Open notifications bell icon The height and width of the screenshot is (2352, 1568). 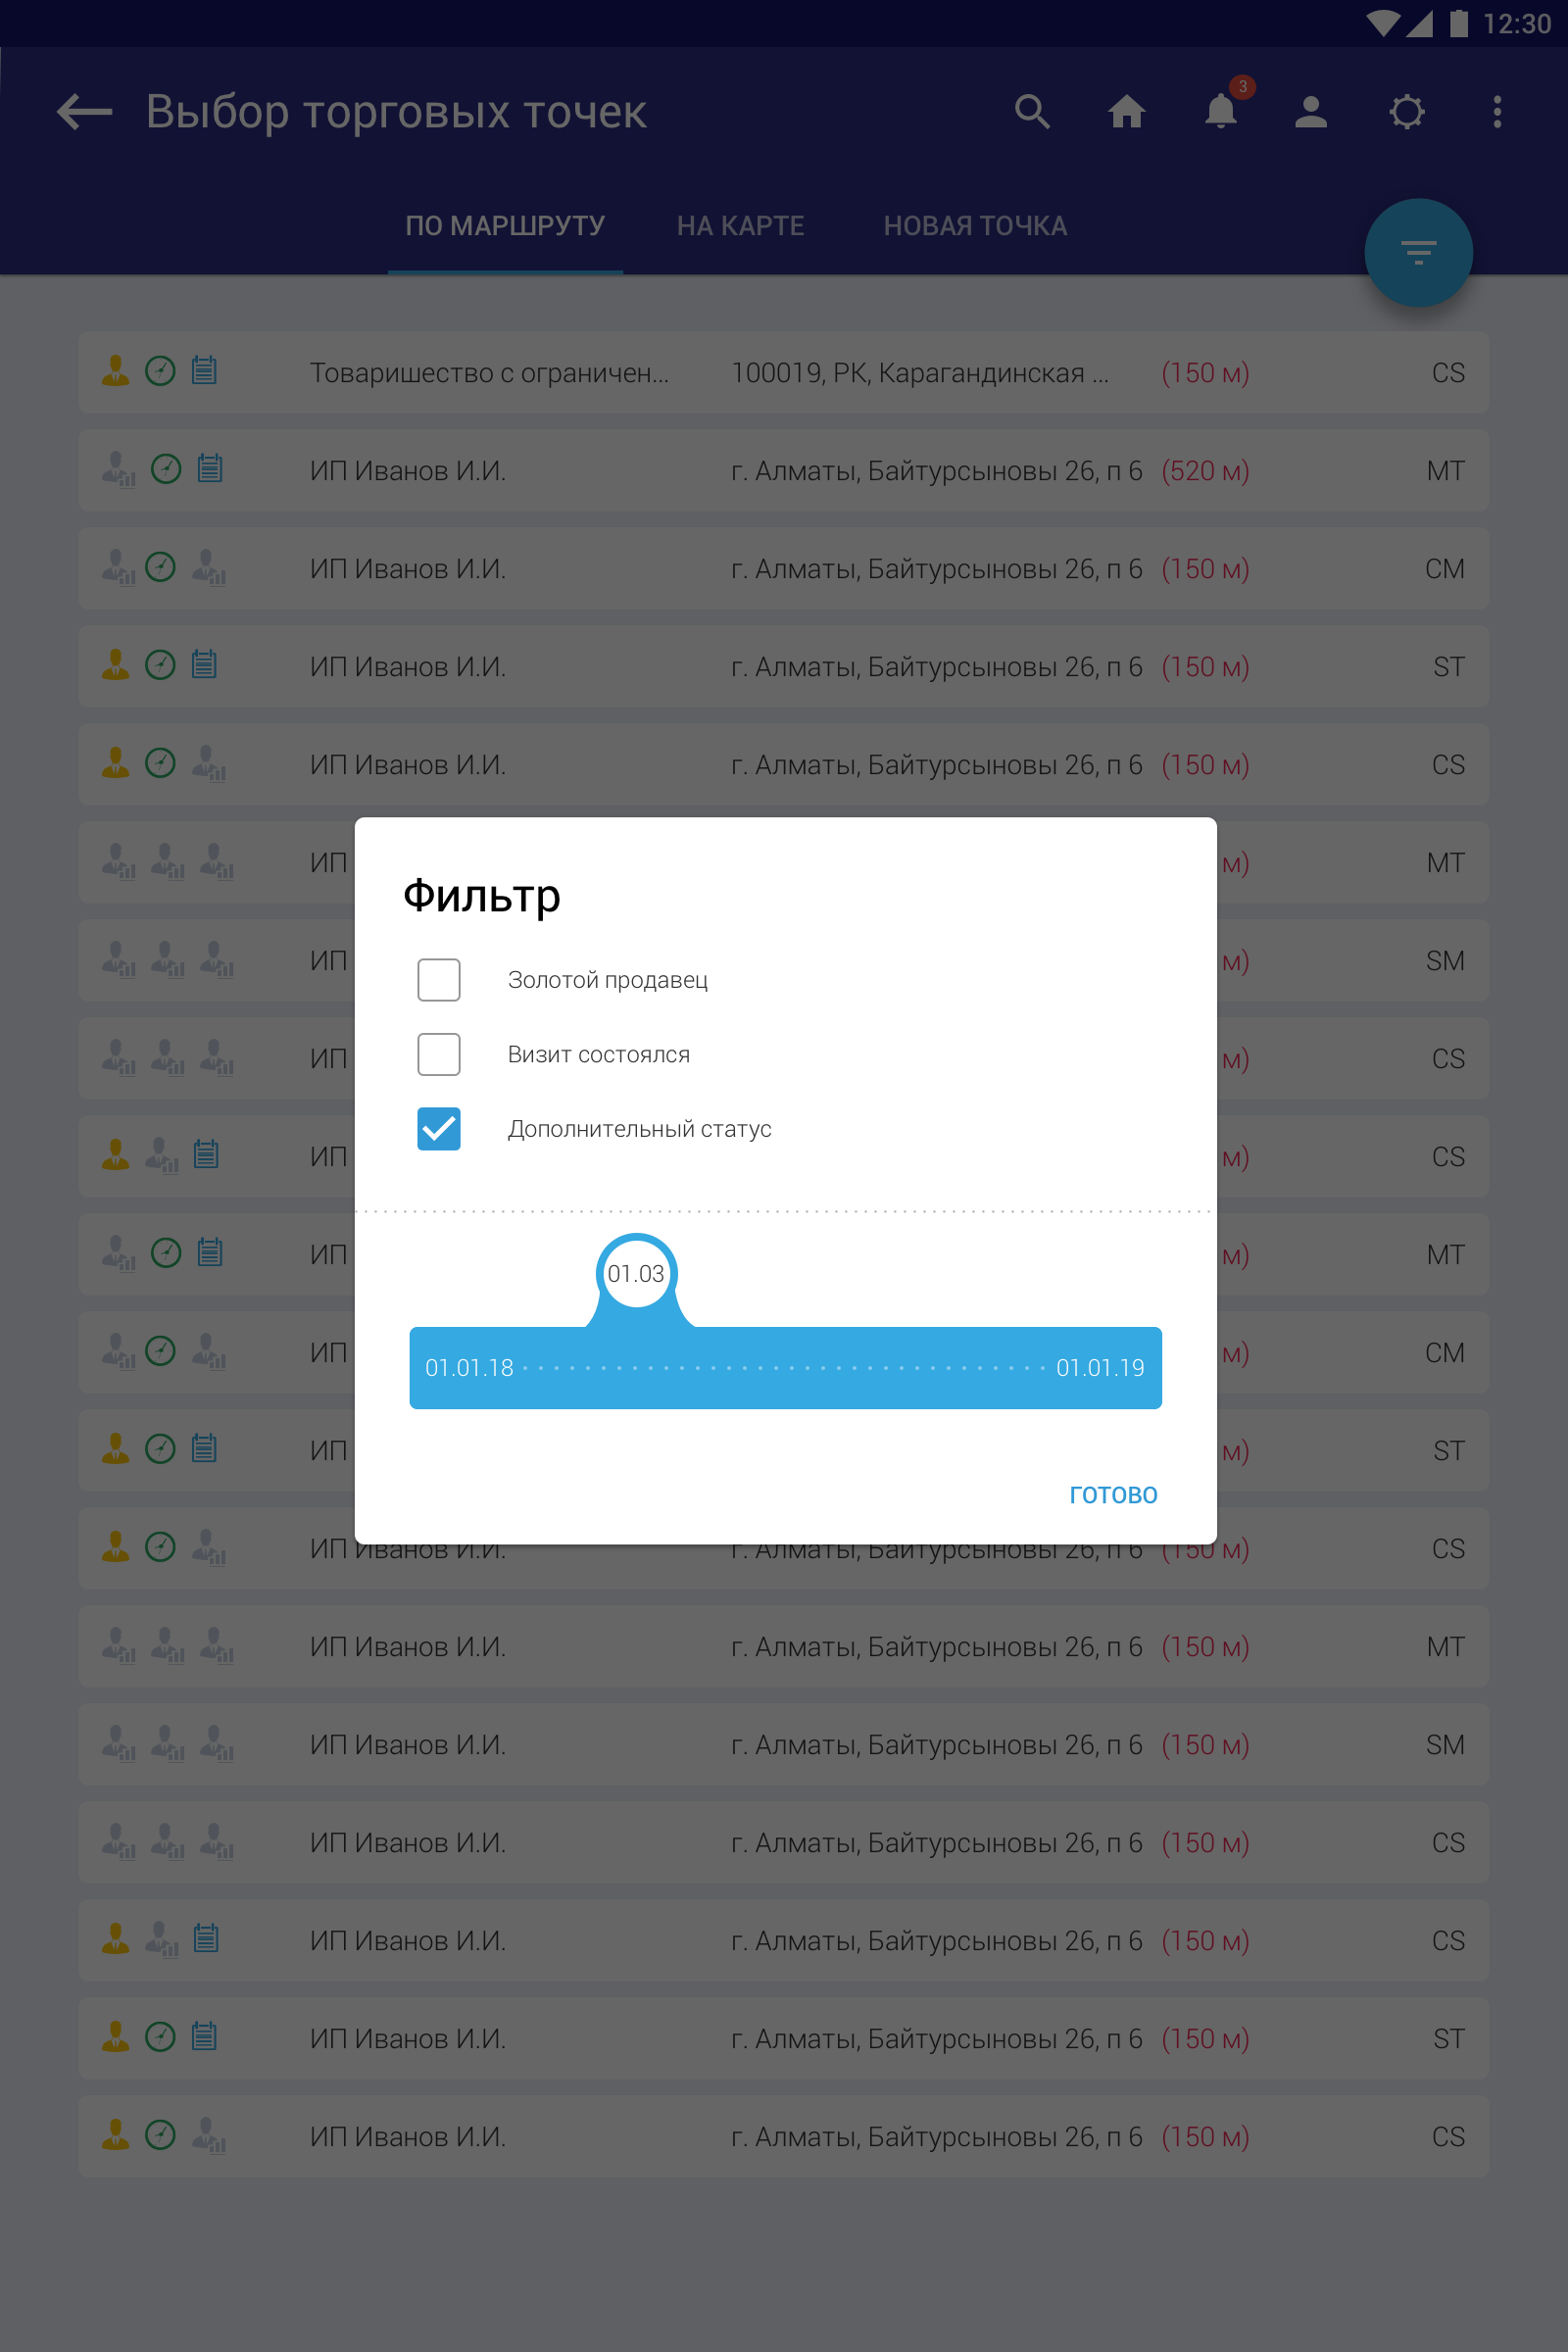1221,112
